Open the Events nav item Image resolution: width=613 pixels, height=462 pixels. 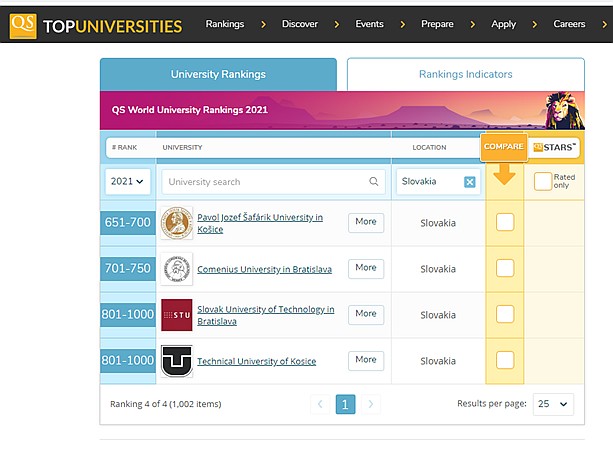point(369,24)
